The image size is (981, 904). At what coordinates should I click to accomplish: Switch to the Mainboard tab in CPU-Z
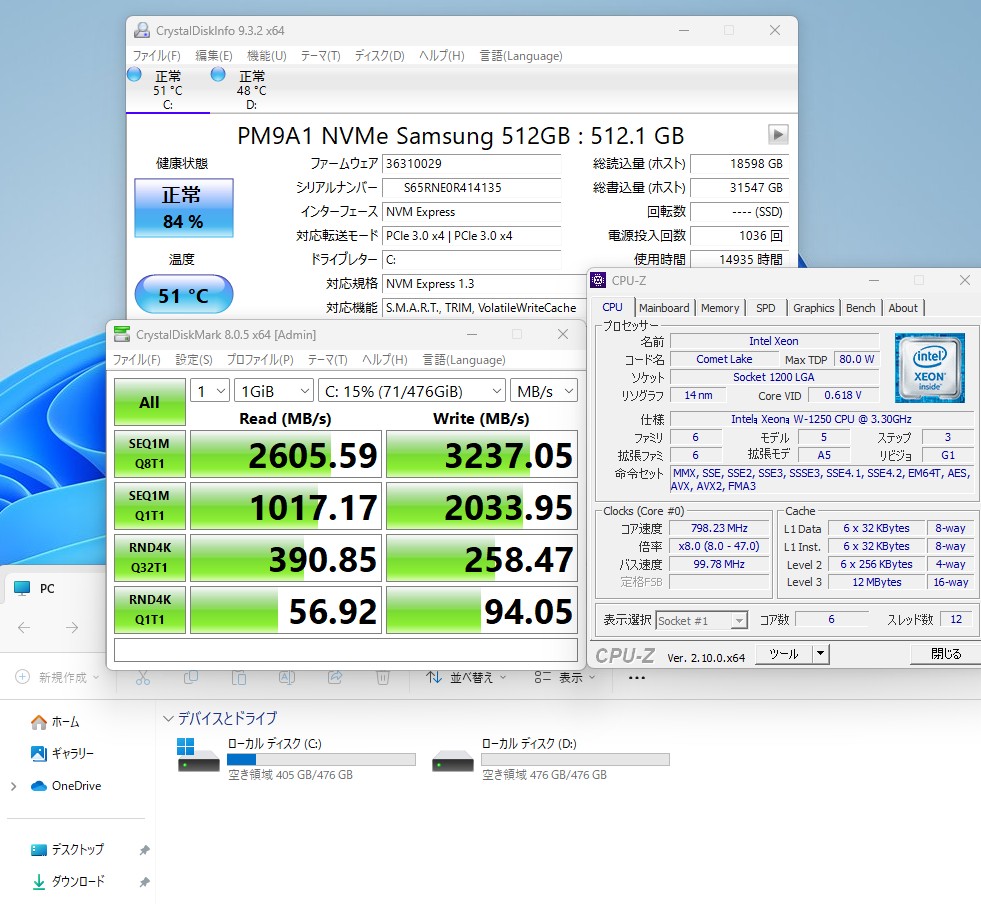point(664,308)
